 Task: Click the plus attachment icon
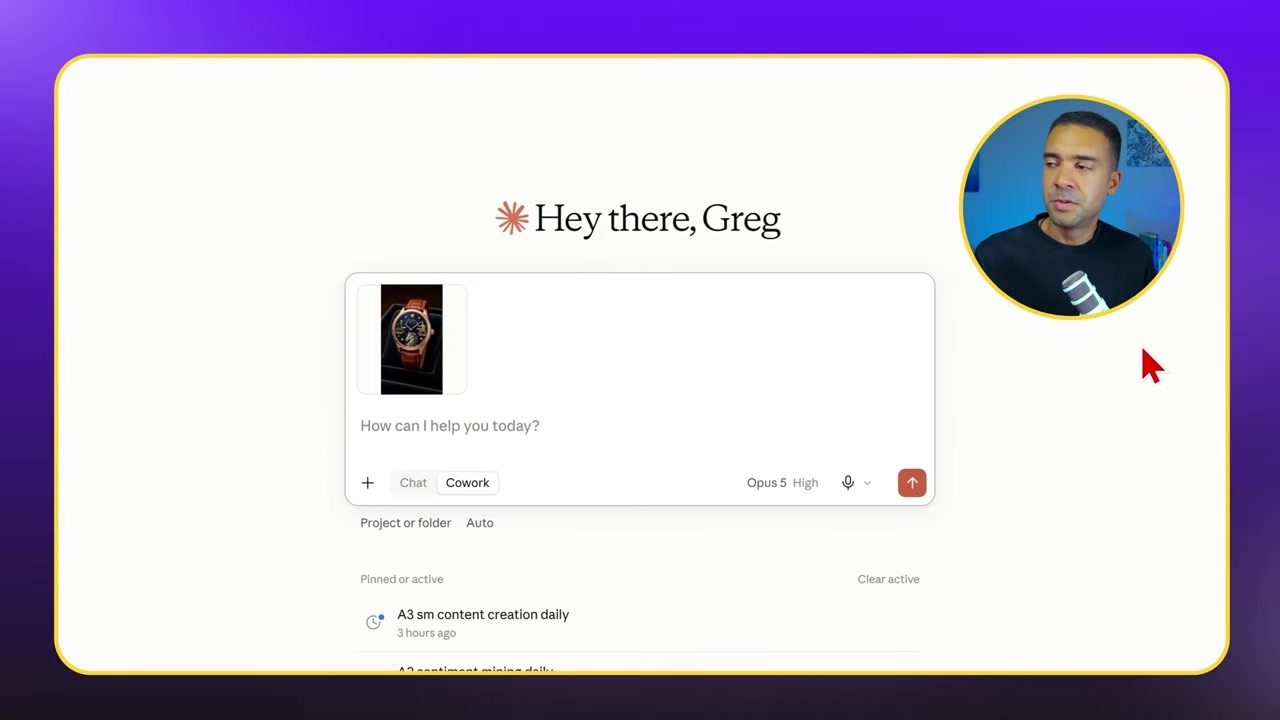point(367,483)
